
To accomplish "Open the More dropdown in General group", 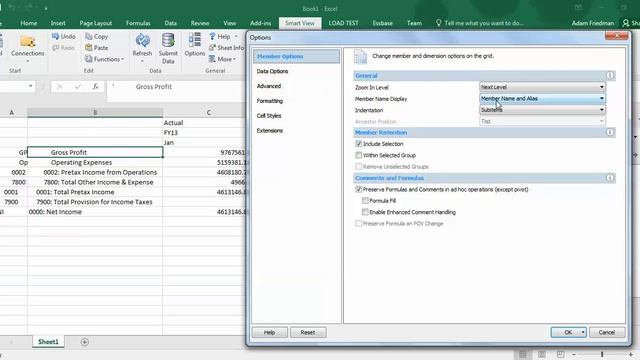I will [x=222, y=59].
